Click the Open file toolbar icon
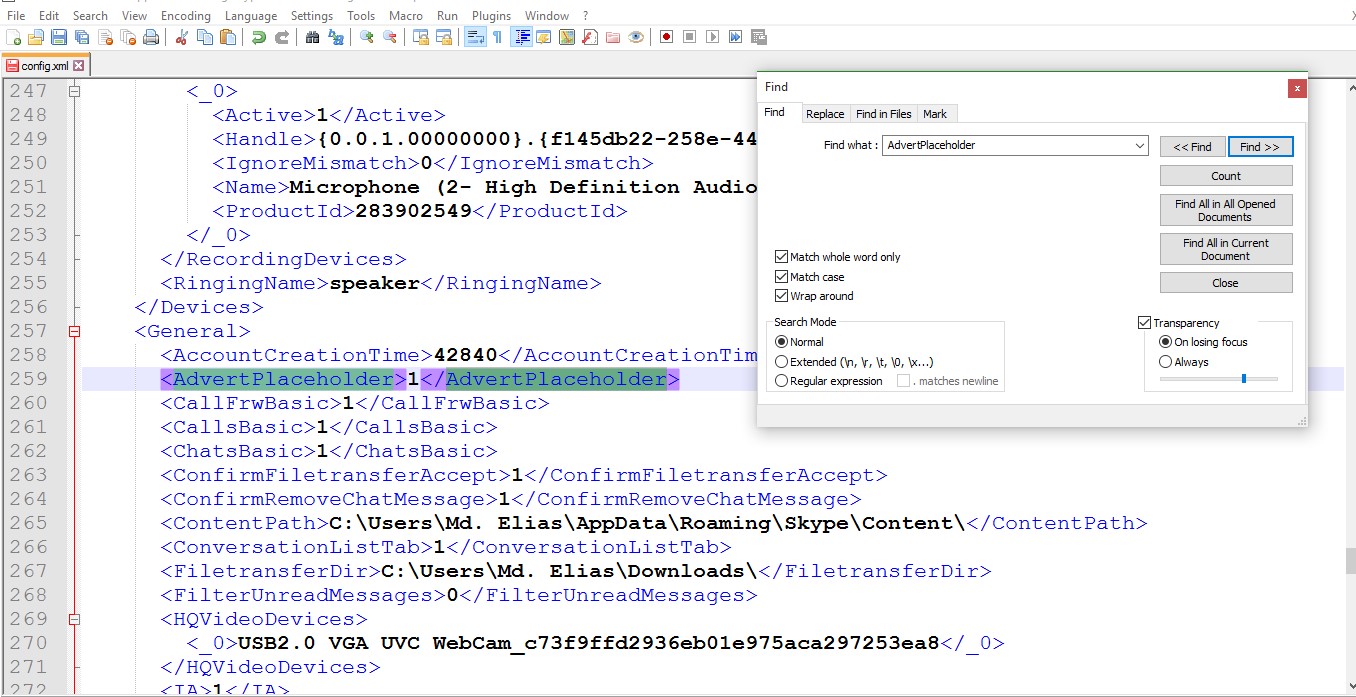The width and height of the screenshot is (1356, 697). point(35,37)
